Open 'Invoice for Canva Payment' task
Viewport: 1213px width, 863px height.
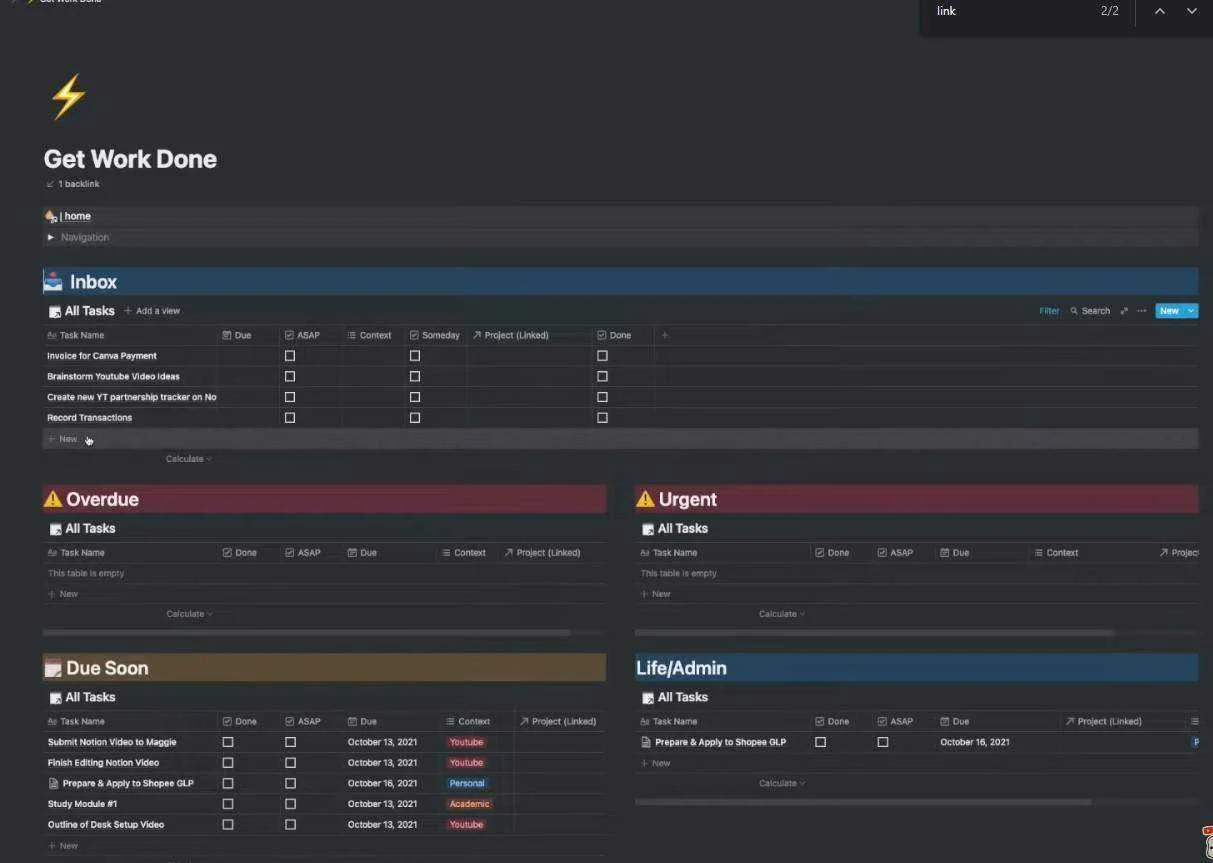click(102, 356)
